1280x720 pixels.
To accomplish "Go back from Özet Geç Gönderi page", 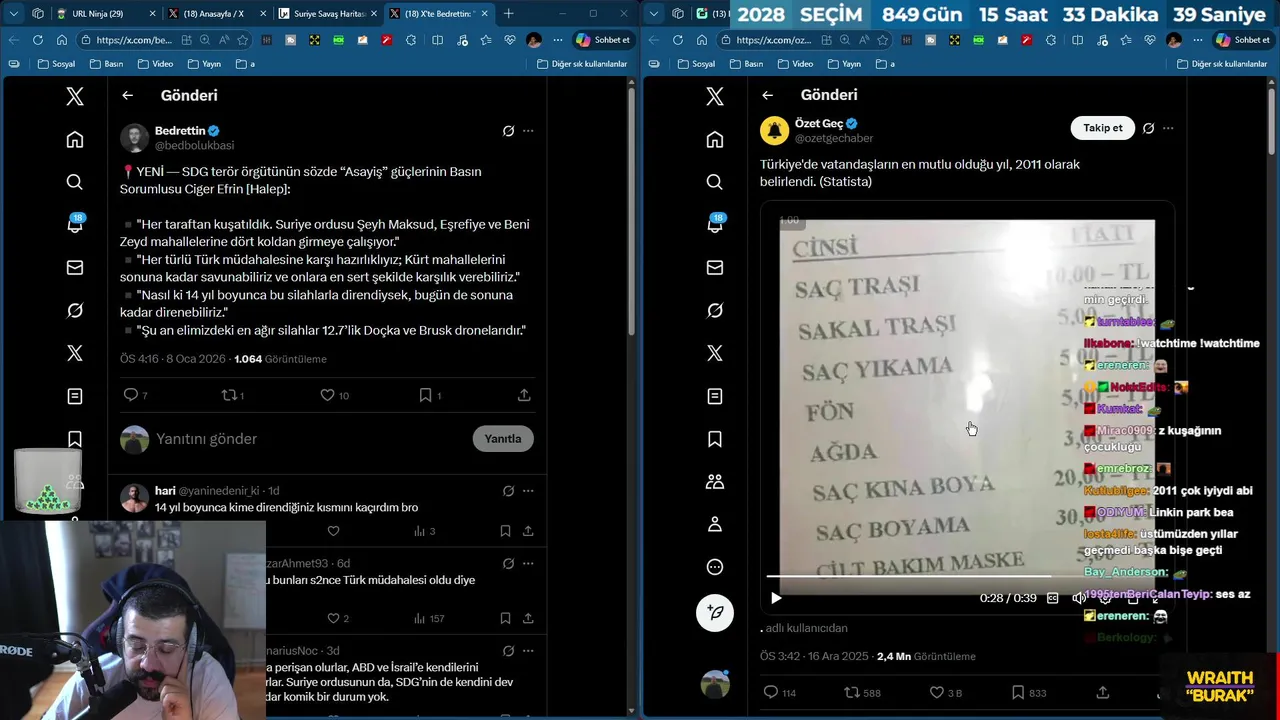I will (x=768, y=95).
